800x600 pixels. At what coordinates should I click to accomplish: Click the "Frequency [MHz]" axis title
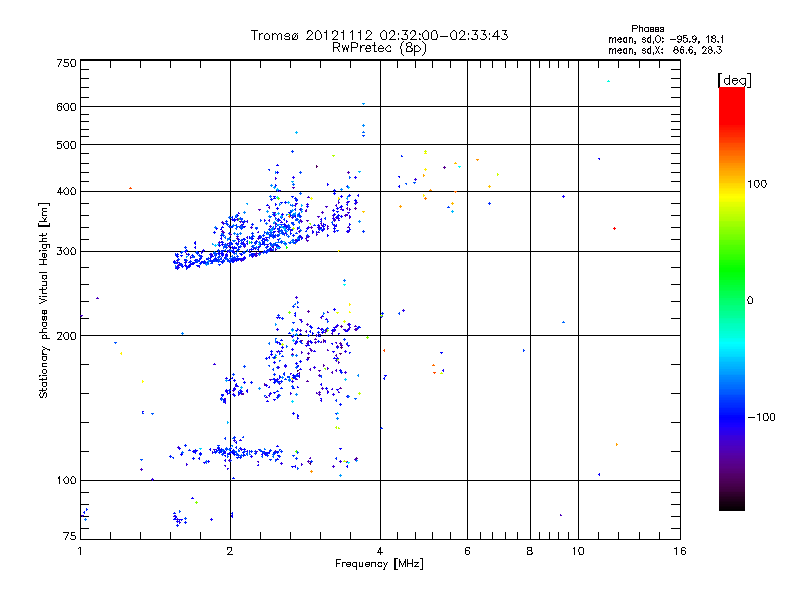379,564
